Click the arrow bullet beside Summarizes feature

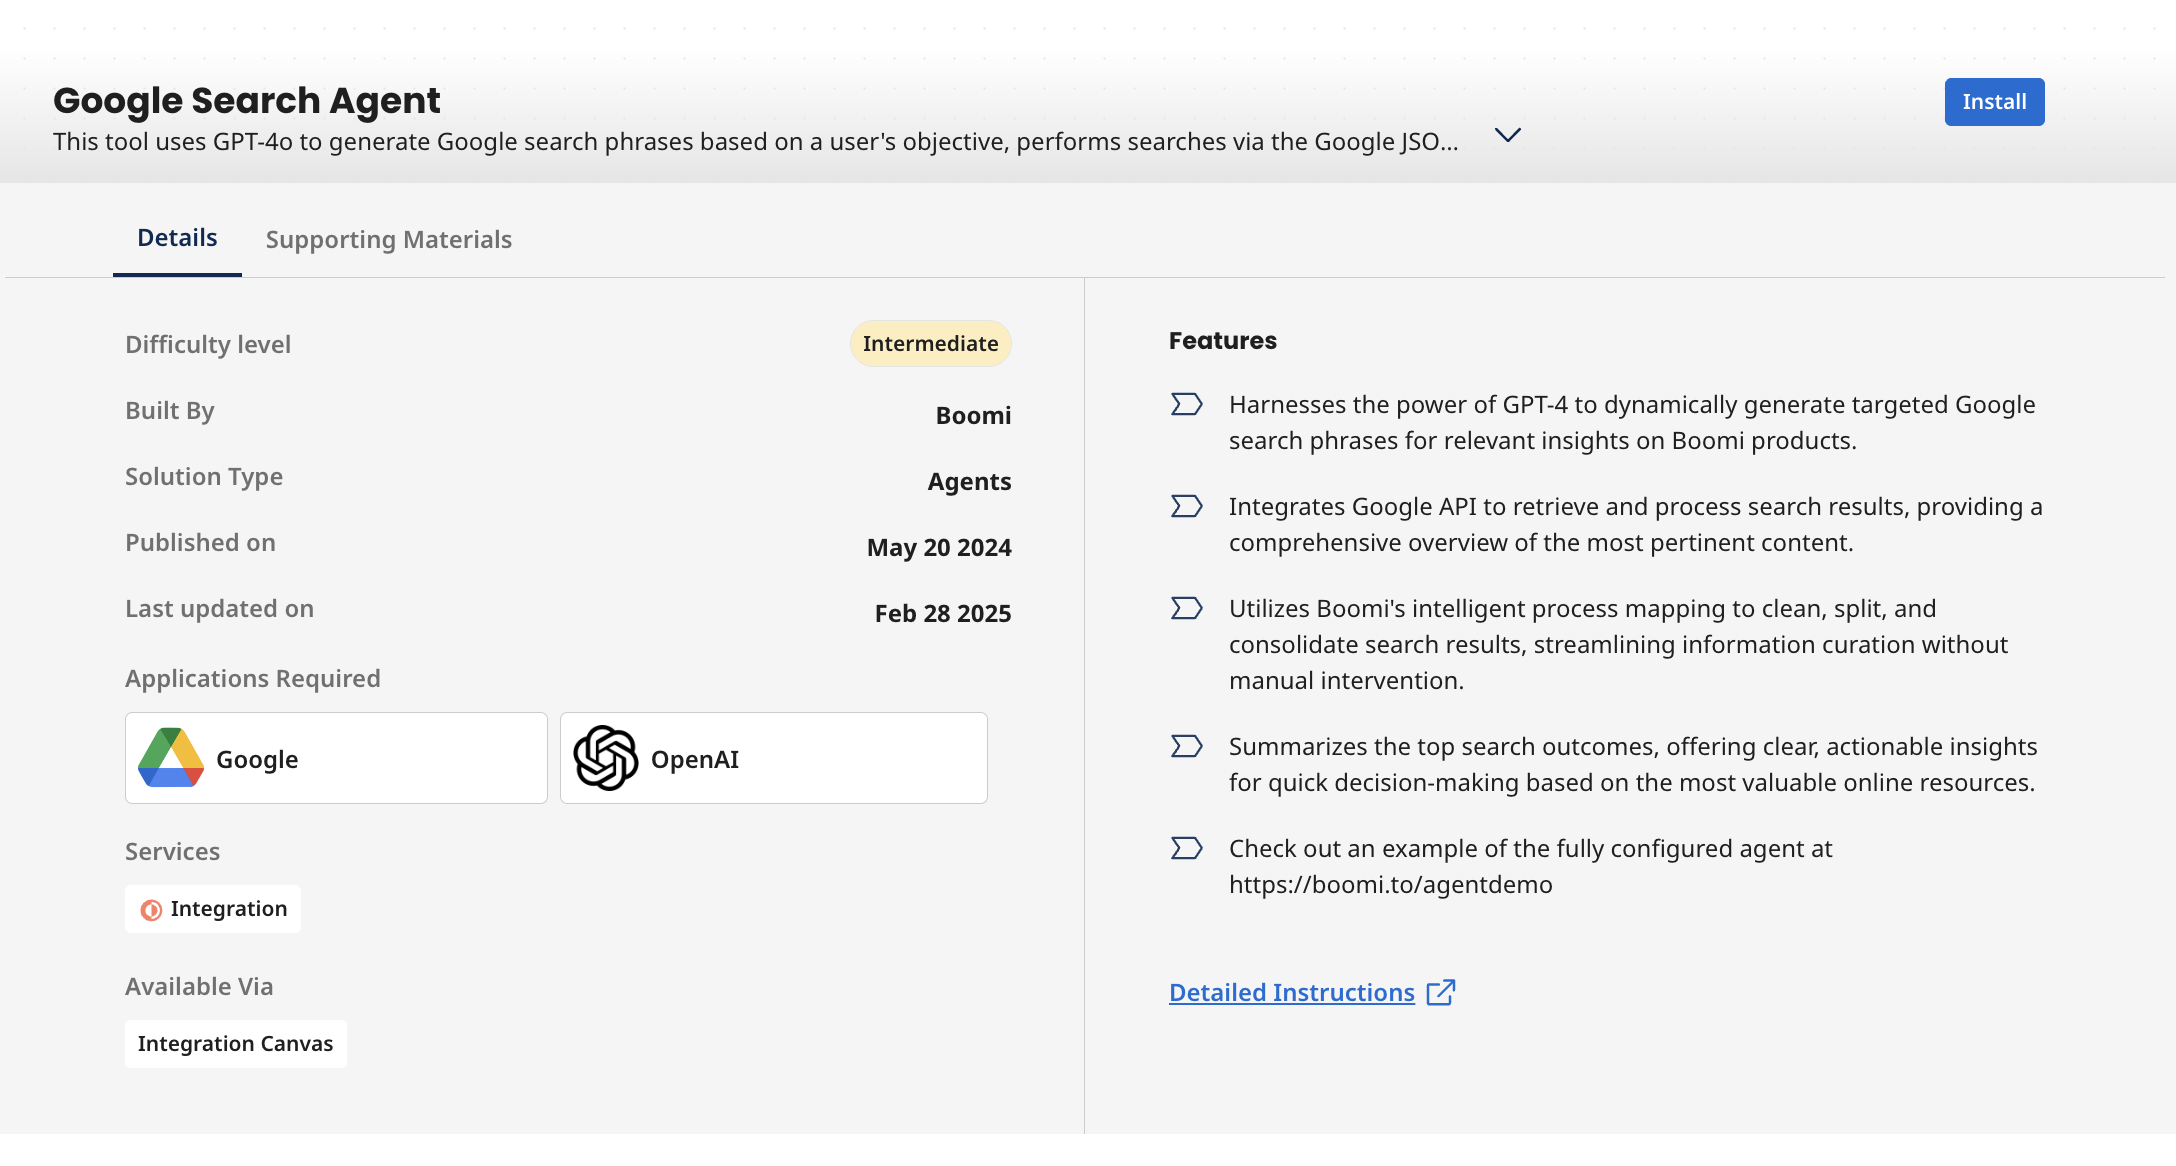tap(1186, 746)
